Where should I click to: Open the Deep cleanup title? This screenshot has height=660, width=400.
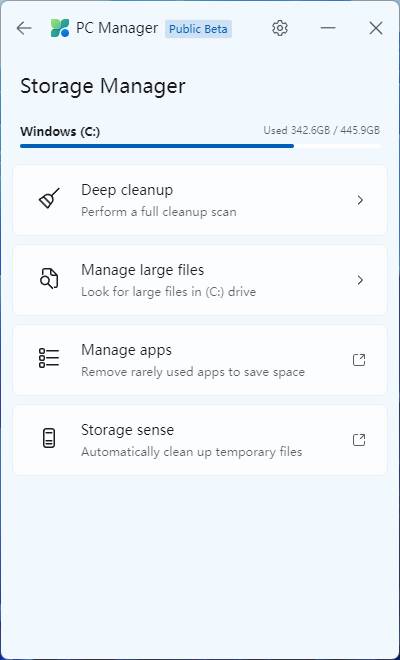127,190
